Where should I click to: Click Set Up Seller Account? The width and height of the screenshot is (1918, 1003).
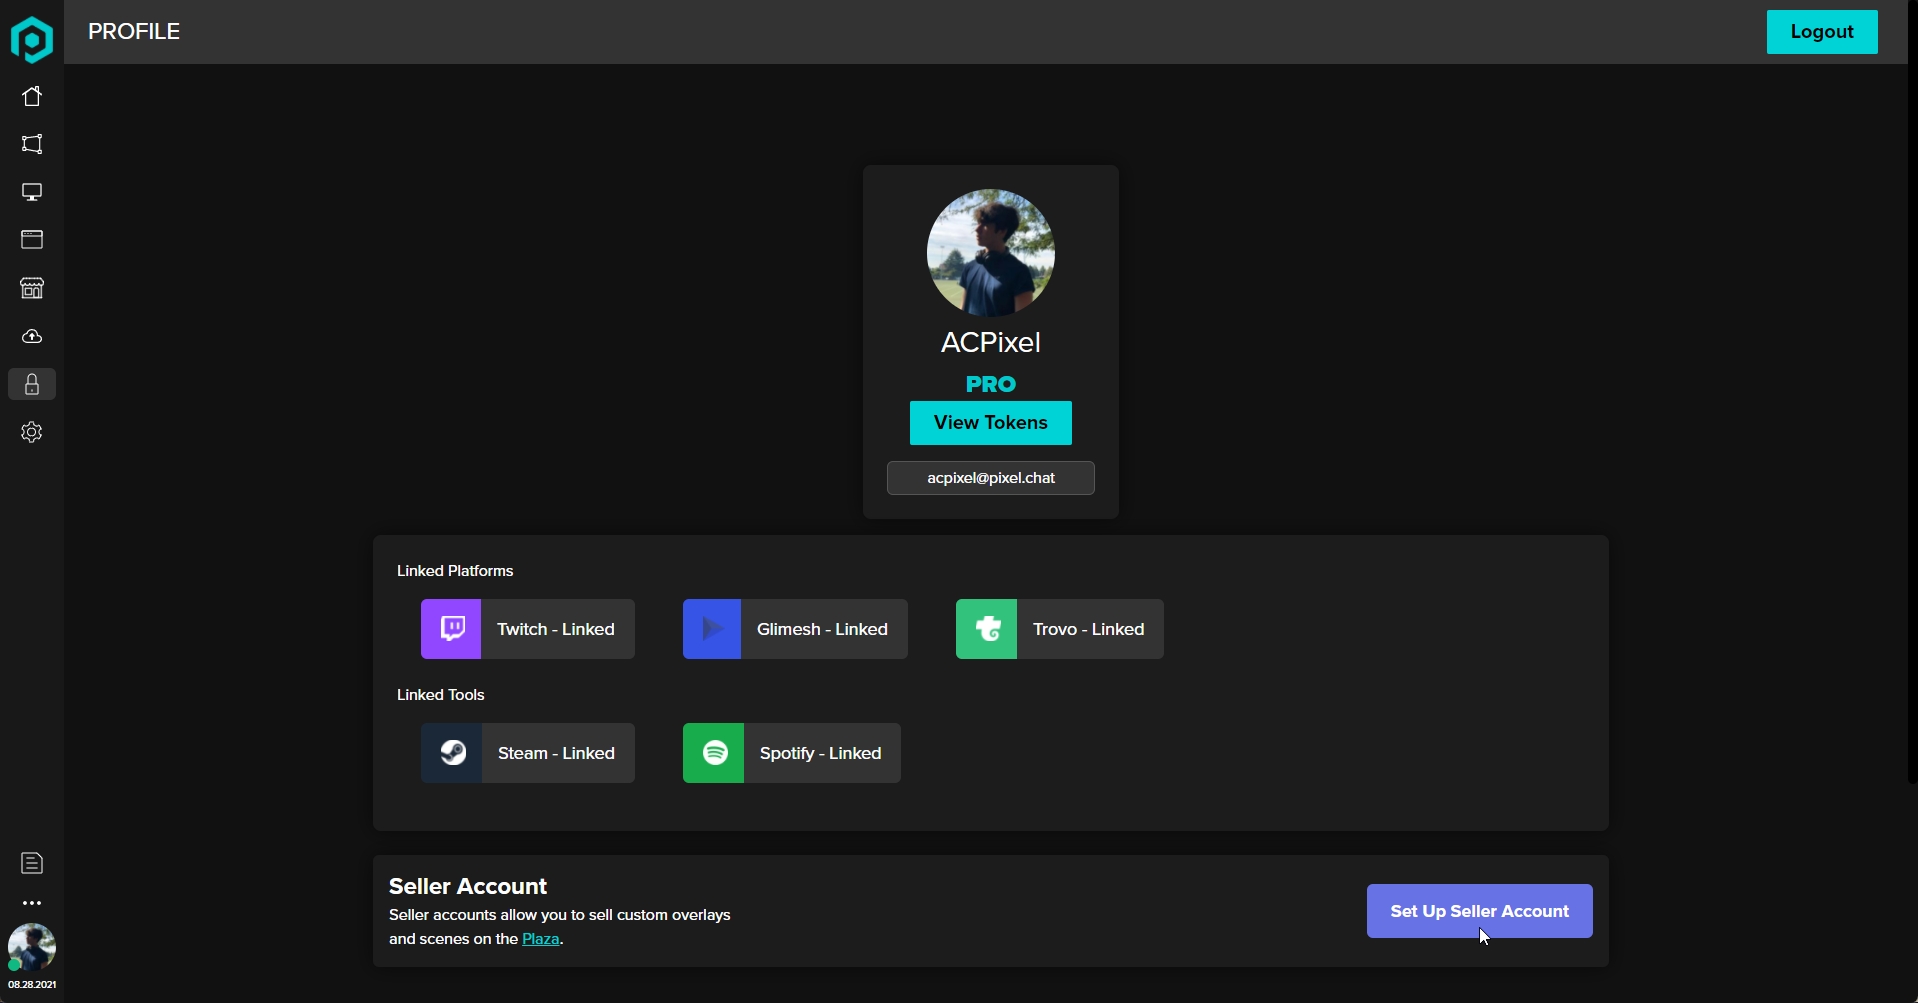tap(1478, 911)
